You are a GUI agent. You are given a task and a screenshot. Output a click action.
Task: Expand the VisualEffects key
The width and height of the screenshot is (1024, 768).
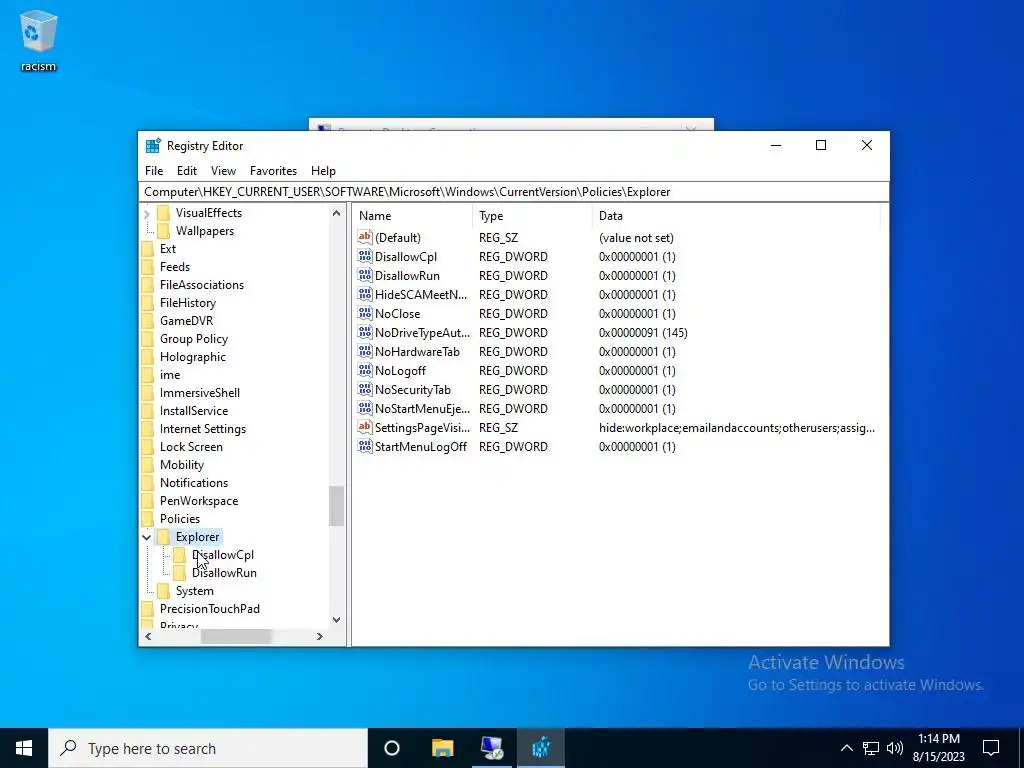(147, 214)
